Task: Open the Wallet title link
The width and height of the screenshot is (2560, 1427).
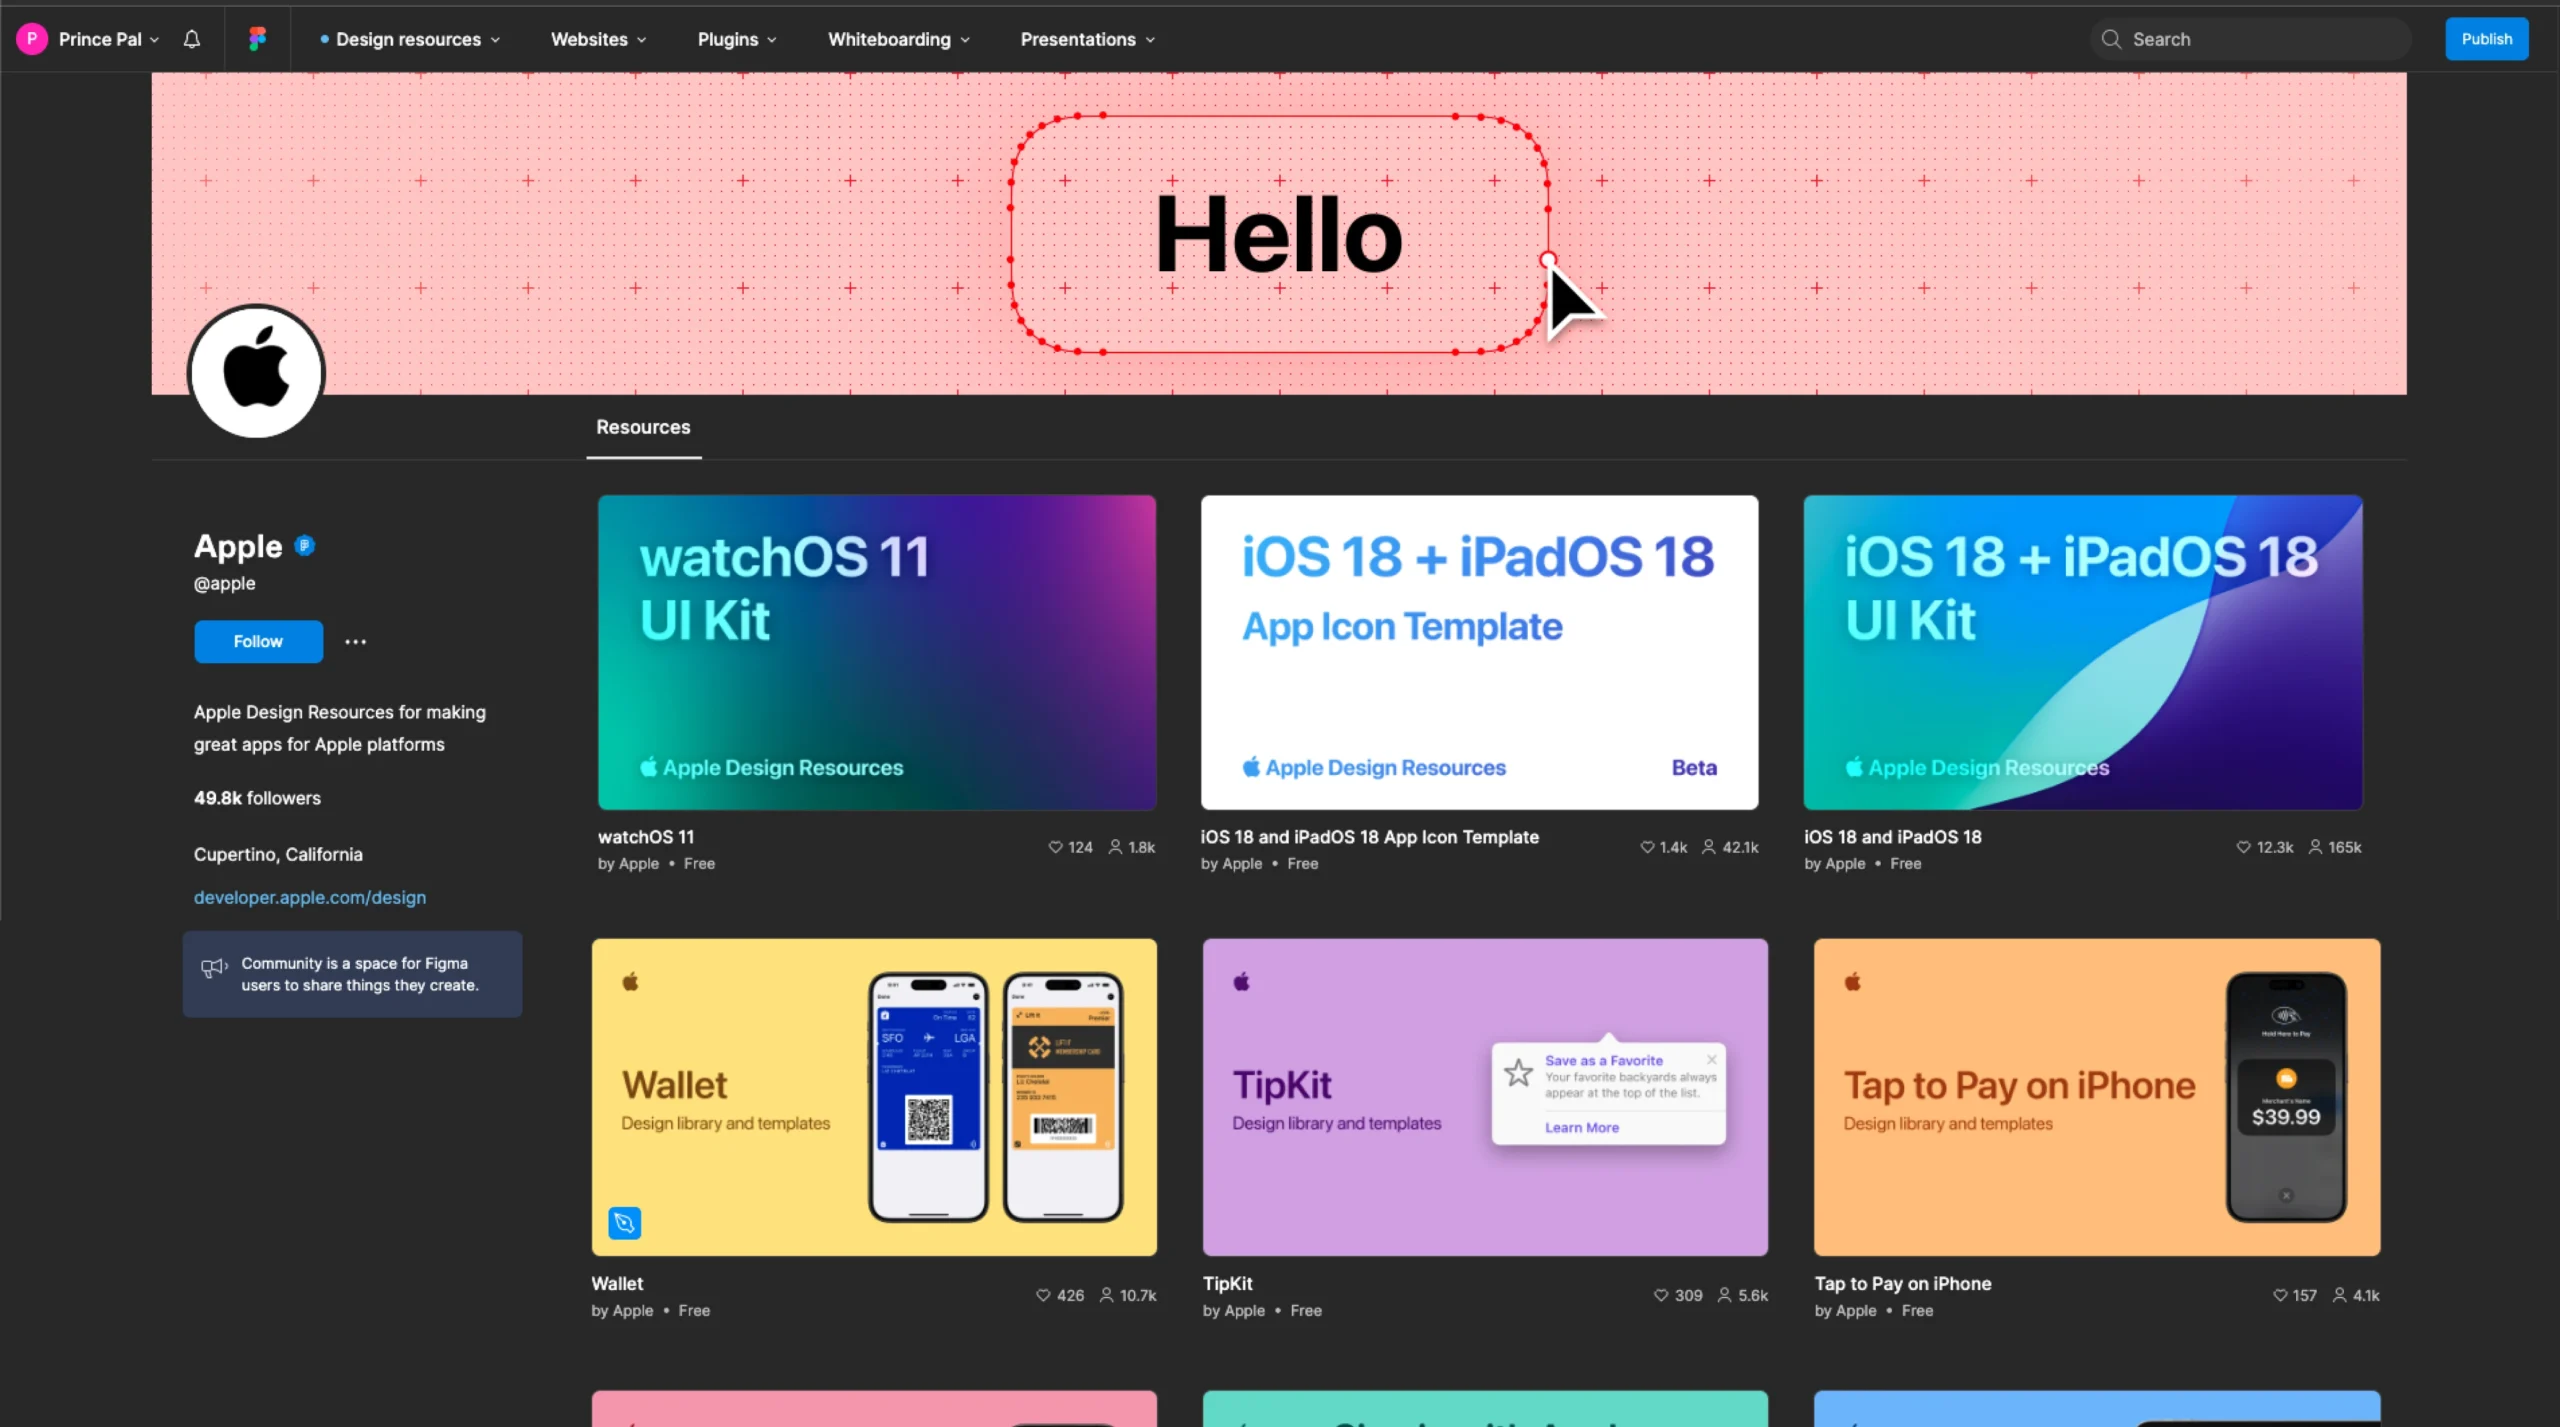Action: 617,1283
